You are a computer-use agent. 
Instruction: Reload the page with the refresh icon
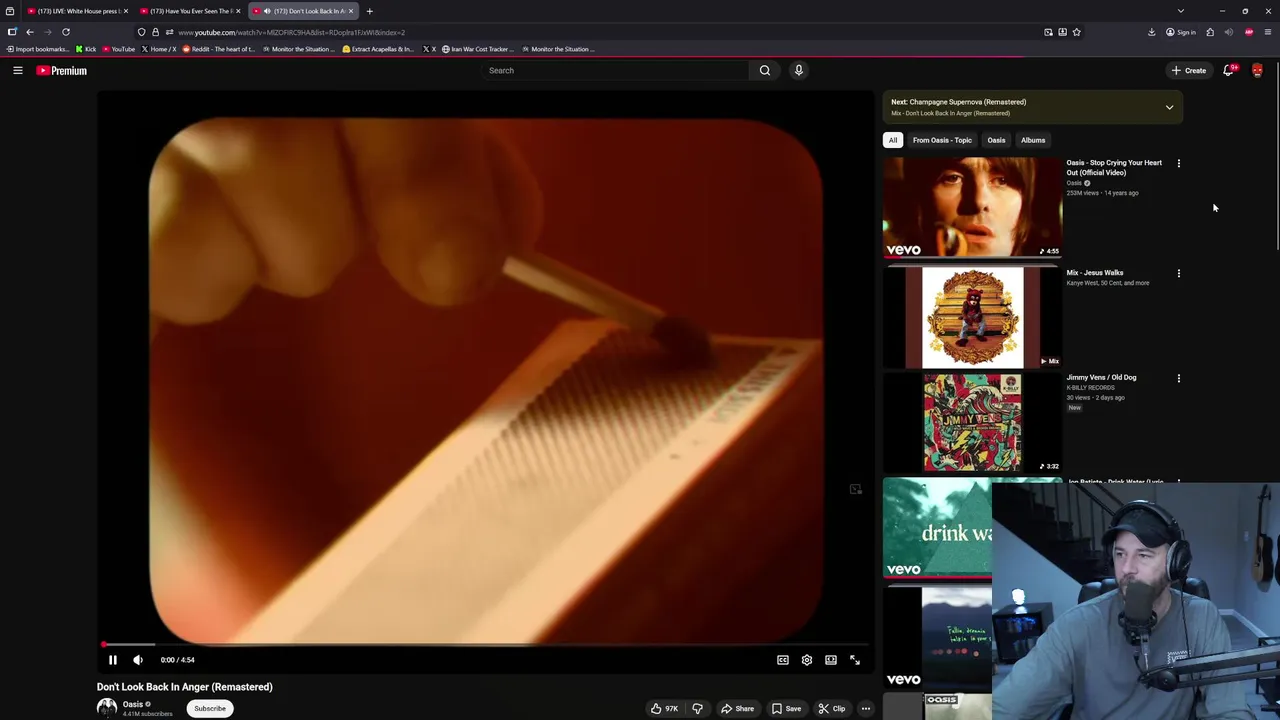(x=66, y=32)
